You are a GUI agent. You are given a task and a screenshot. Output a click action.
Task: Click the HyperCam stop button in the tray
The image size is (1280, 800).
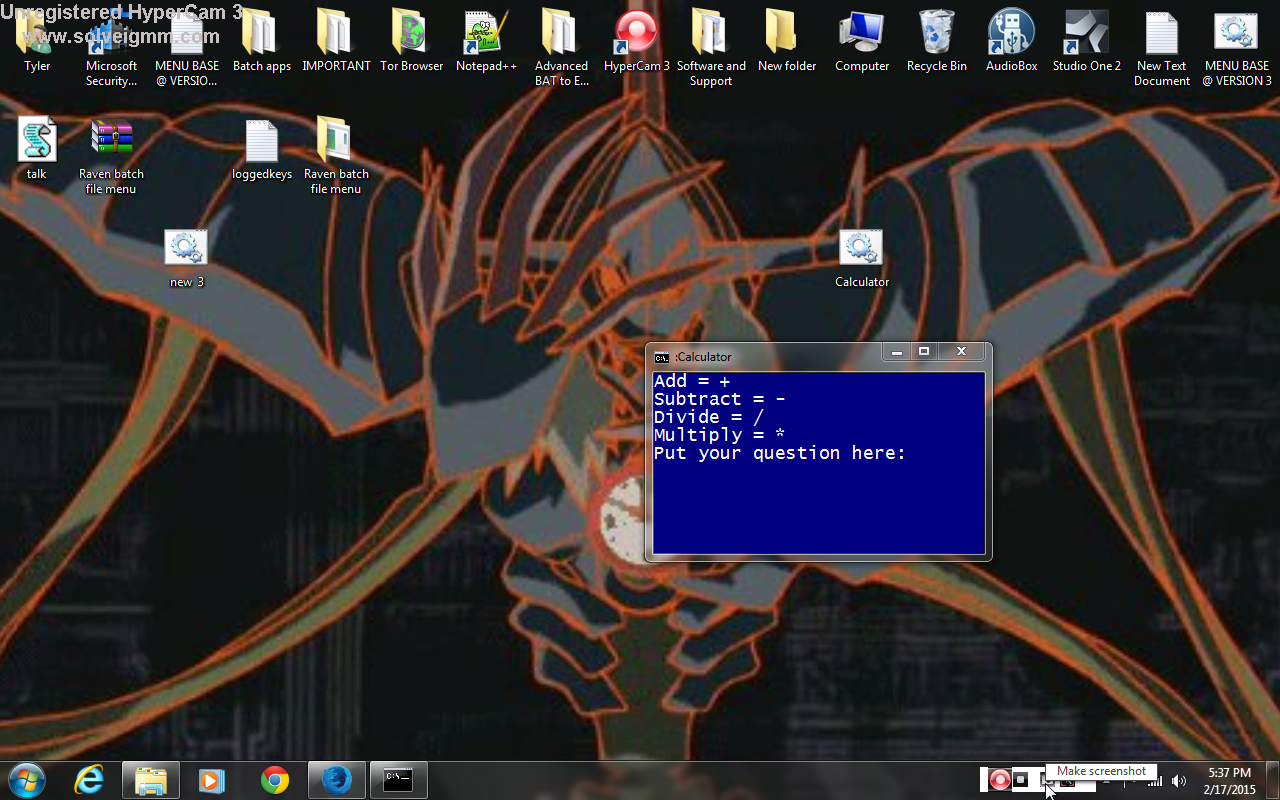(1020, 780)
